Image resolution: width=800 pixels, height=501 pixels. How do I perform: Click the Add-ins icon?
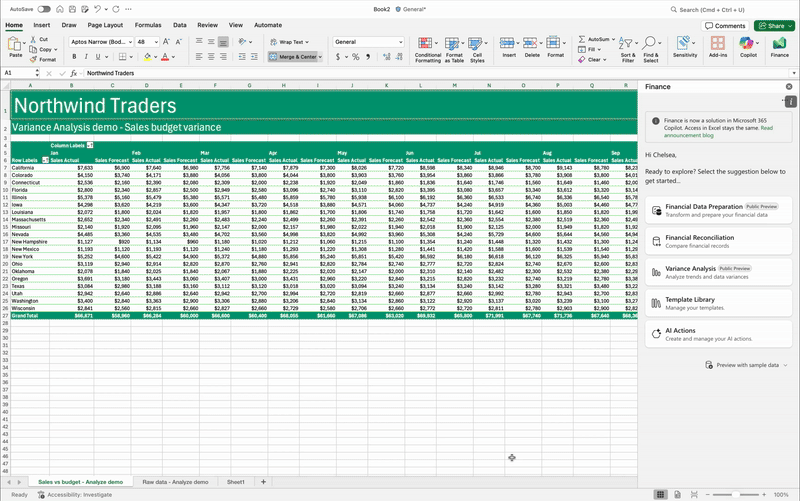click(x=717, y=44)
